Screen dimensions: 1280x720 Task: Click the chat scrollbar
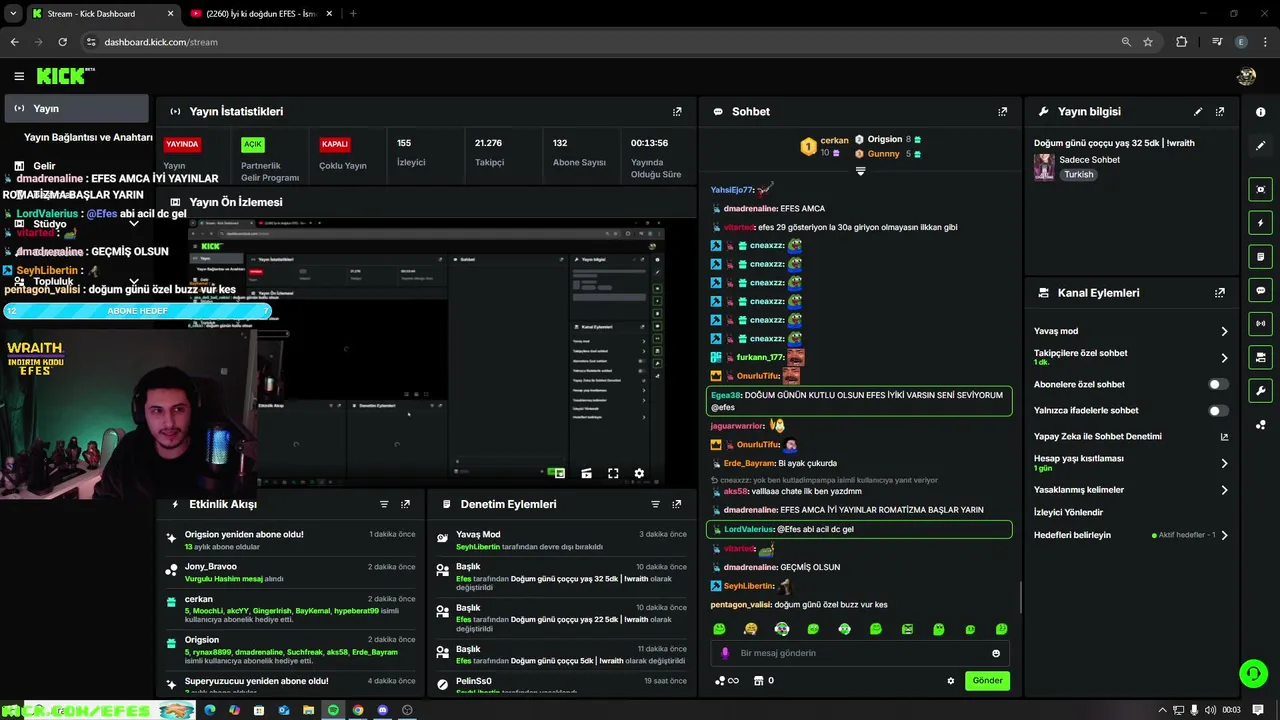1020,598
